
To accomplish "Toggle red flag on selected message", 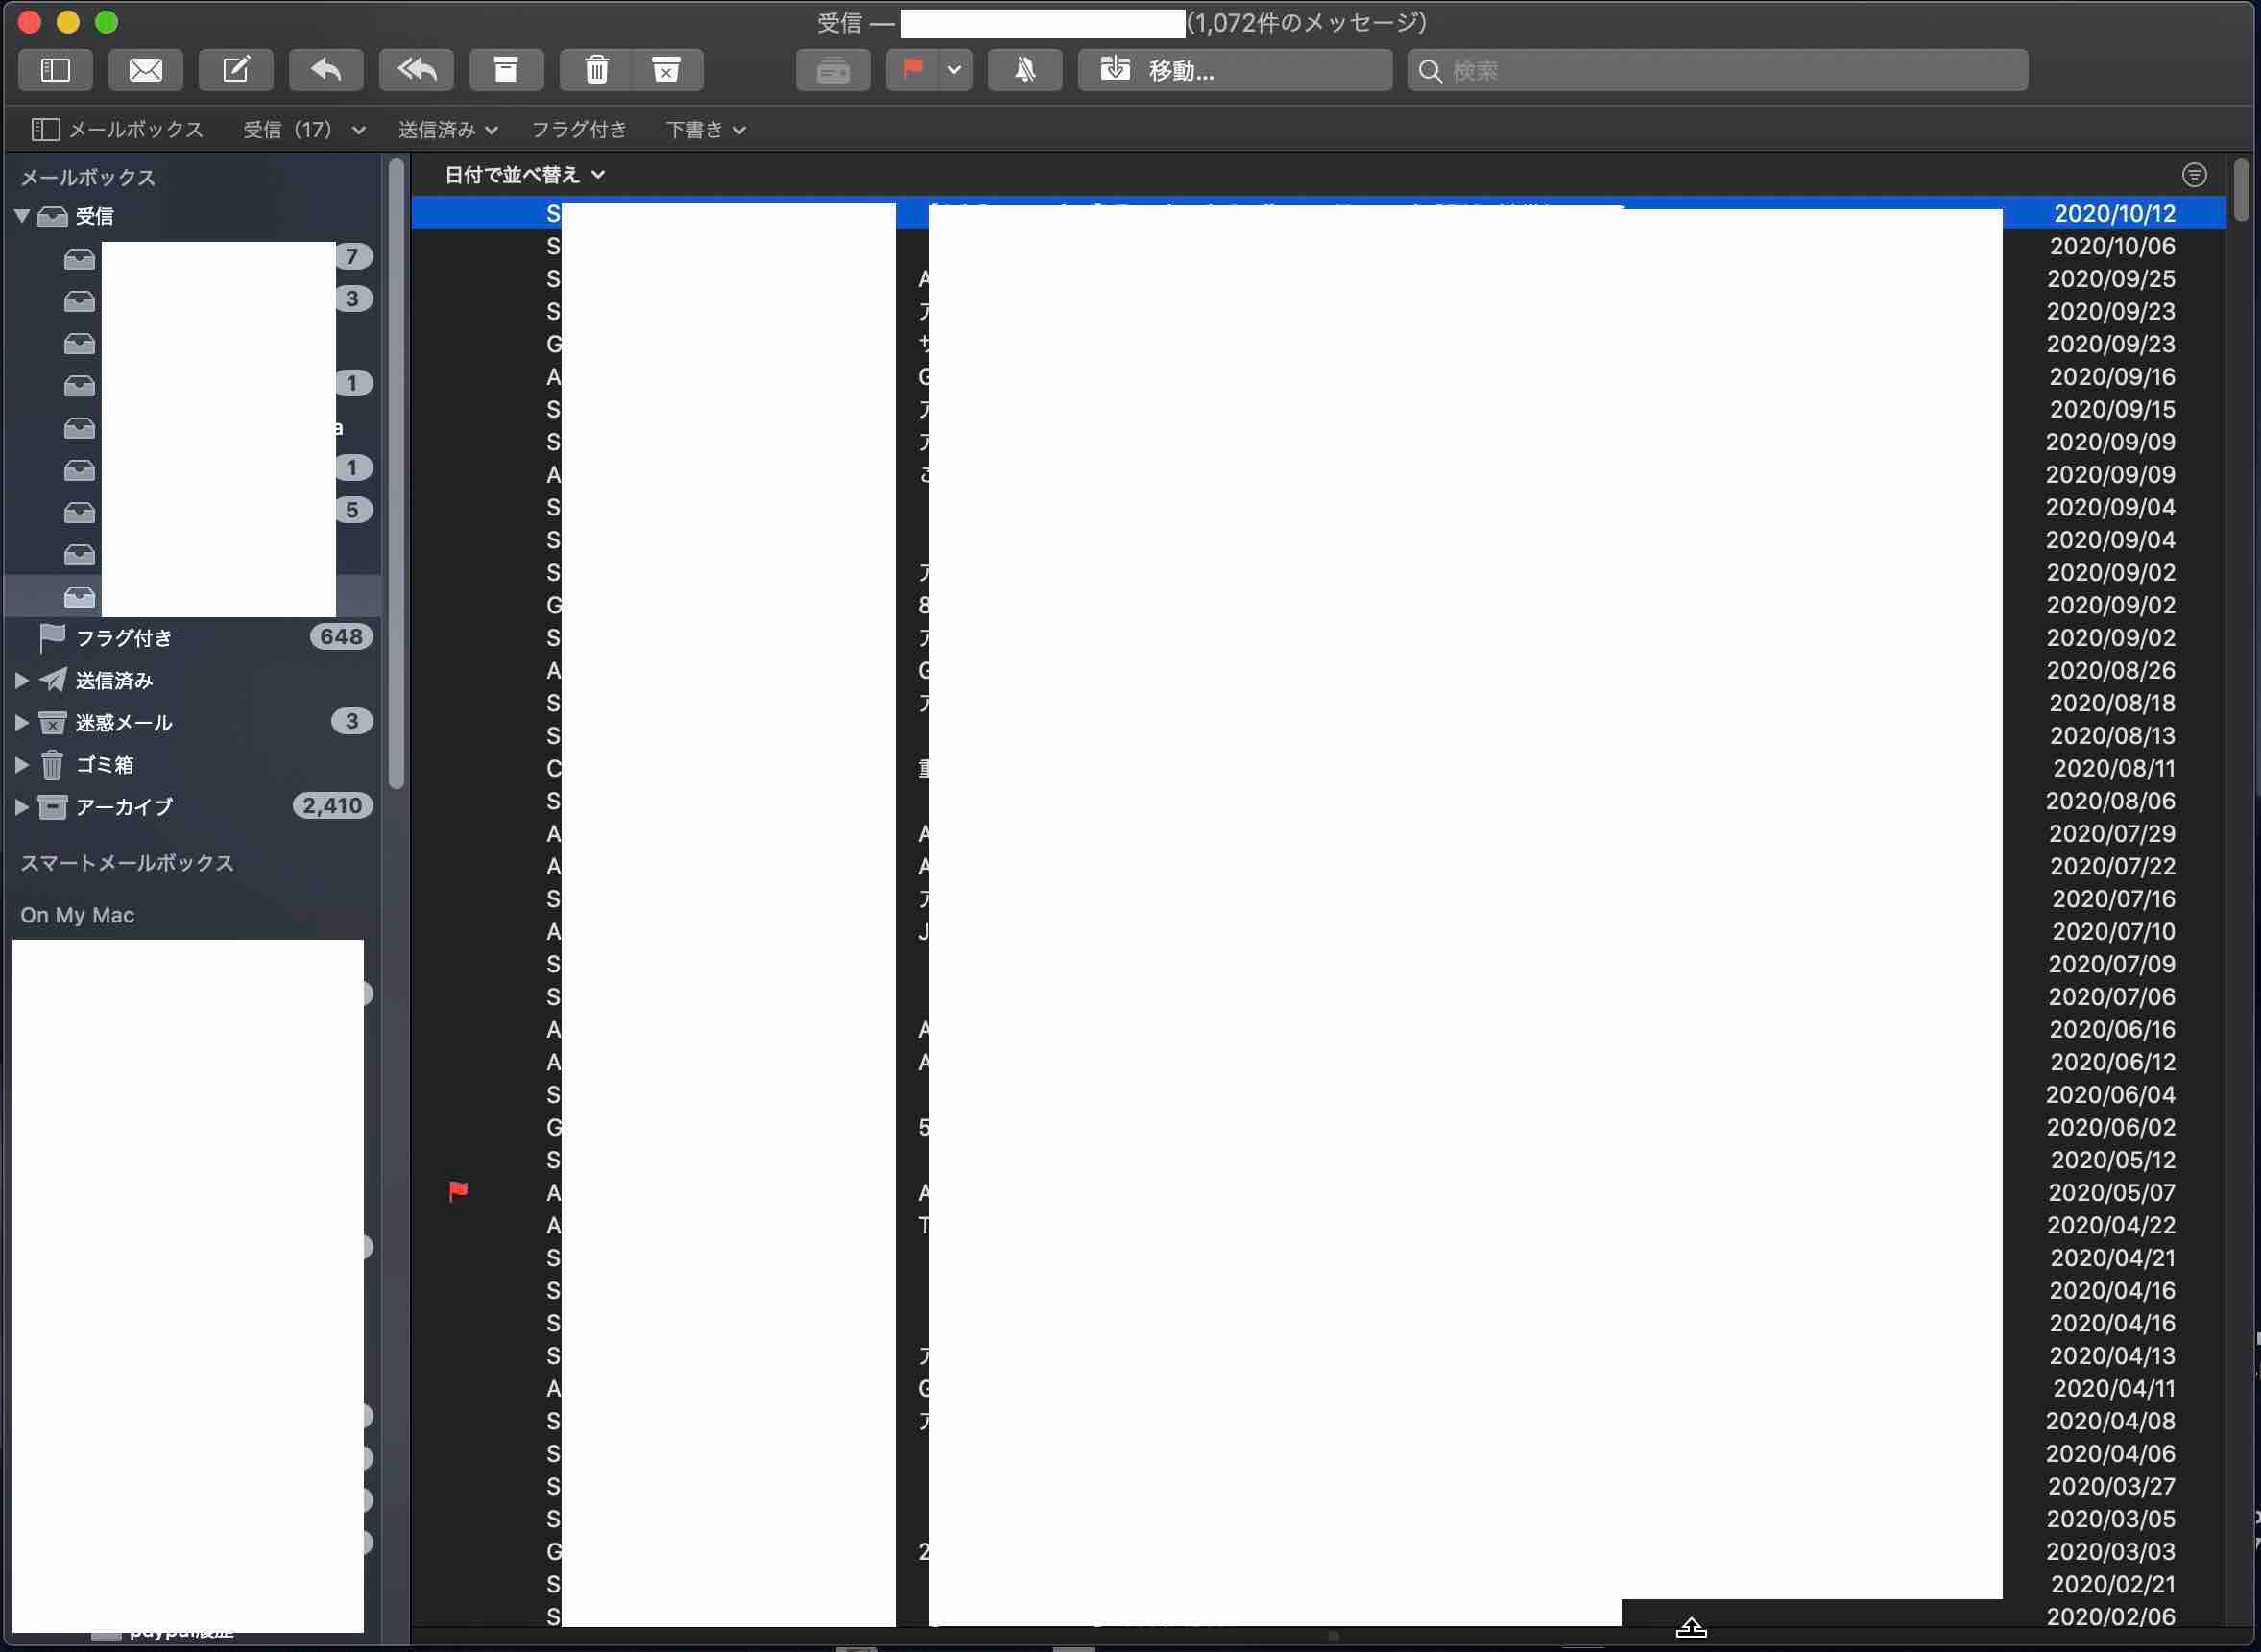I will pyautogui.click(x=912, y=70).
